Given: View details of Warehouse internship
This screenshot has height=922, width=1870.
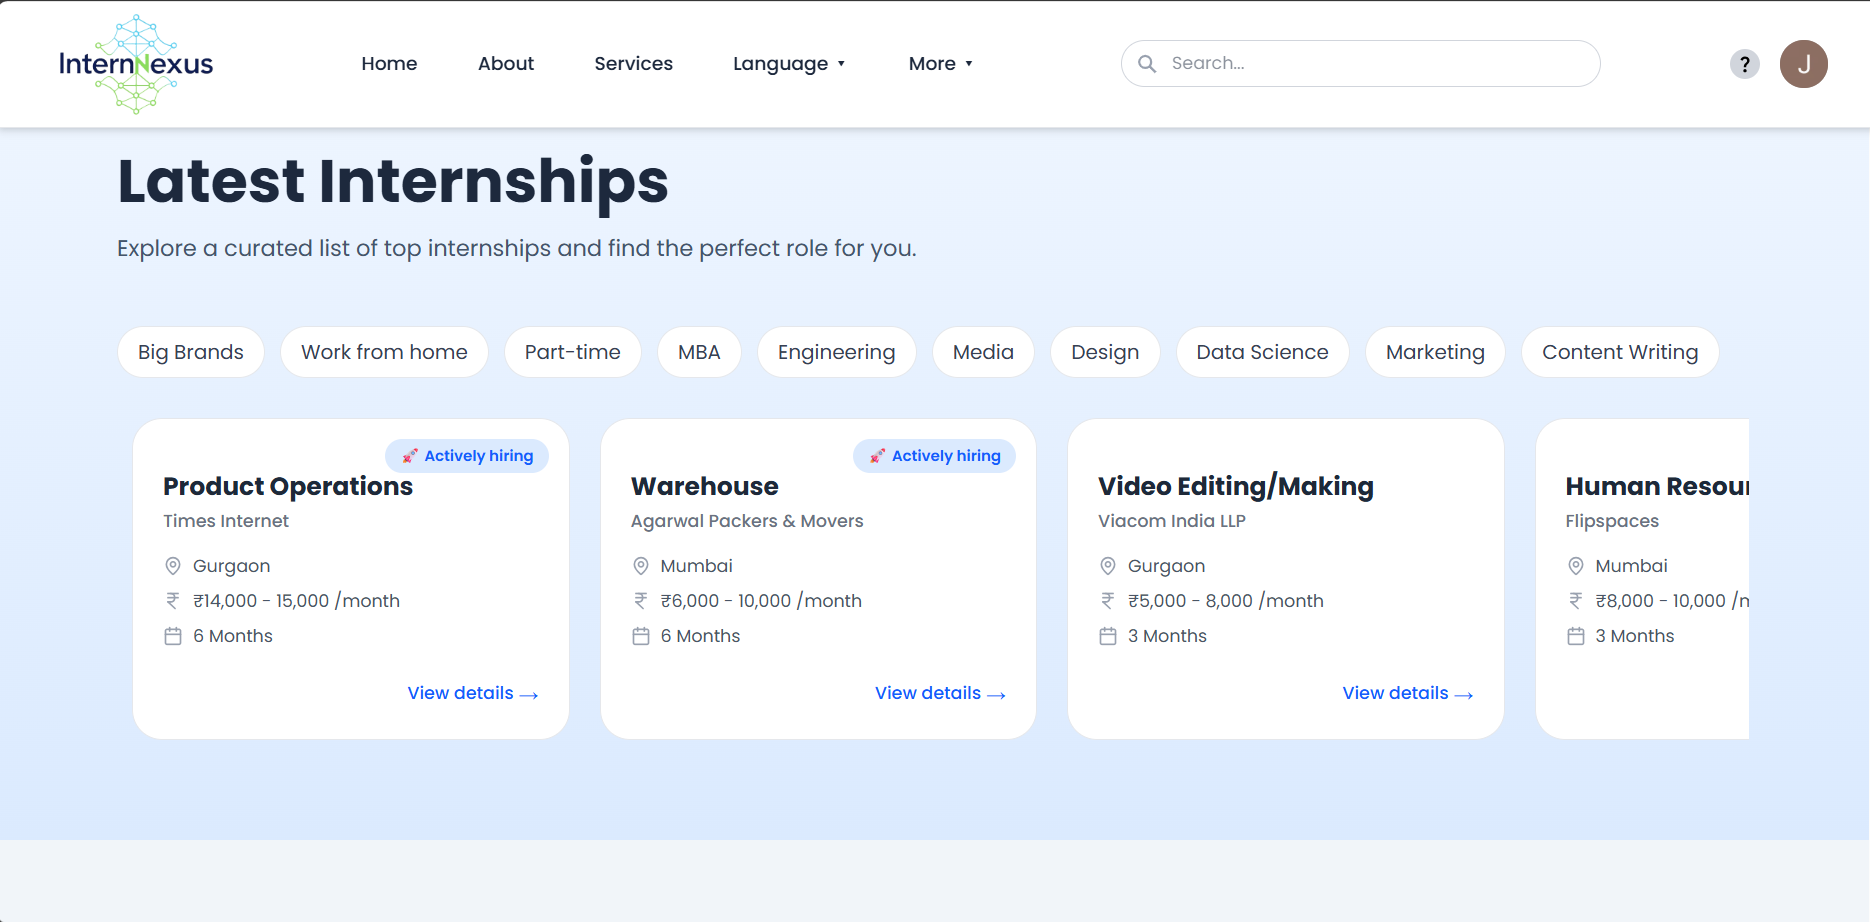Looking at the screenshot, I should 940,693.
